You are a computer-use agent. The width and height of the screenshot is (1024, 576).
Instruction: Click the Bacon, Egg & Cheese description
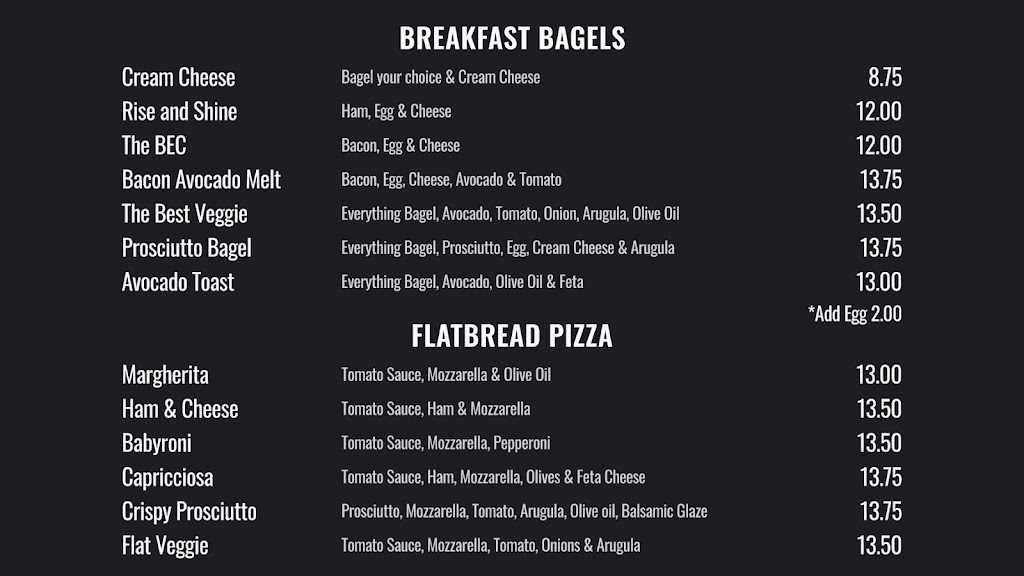coord(400,146)
